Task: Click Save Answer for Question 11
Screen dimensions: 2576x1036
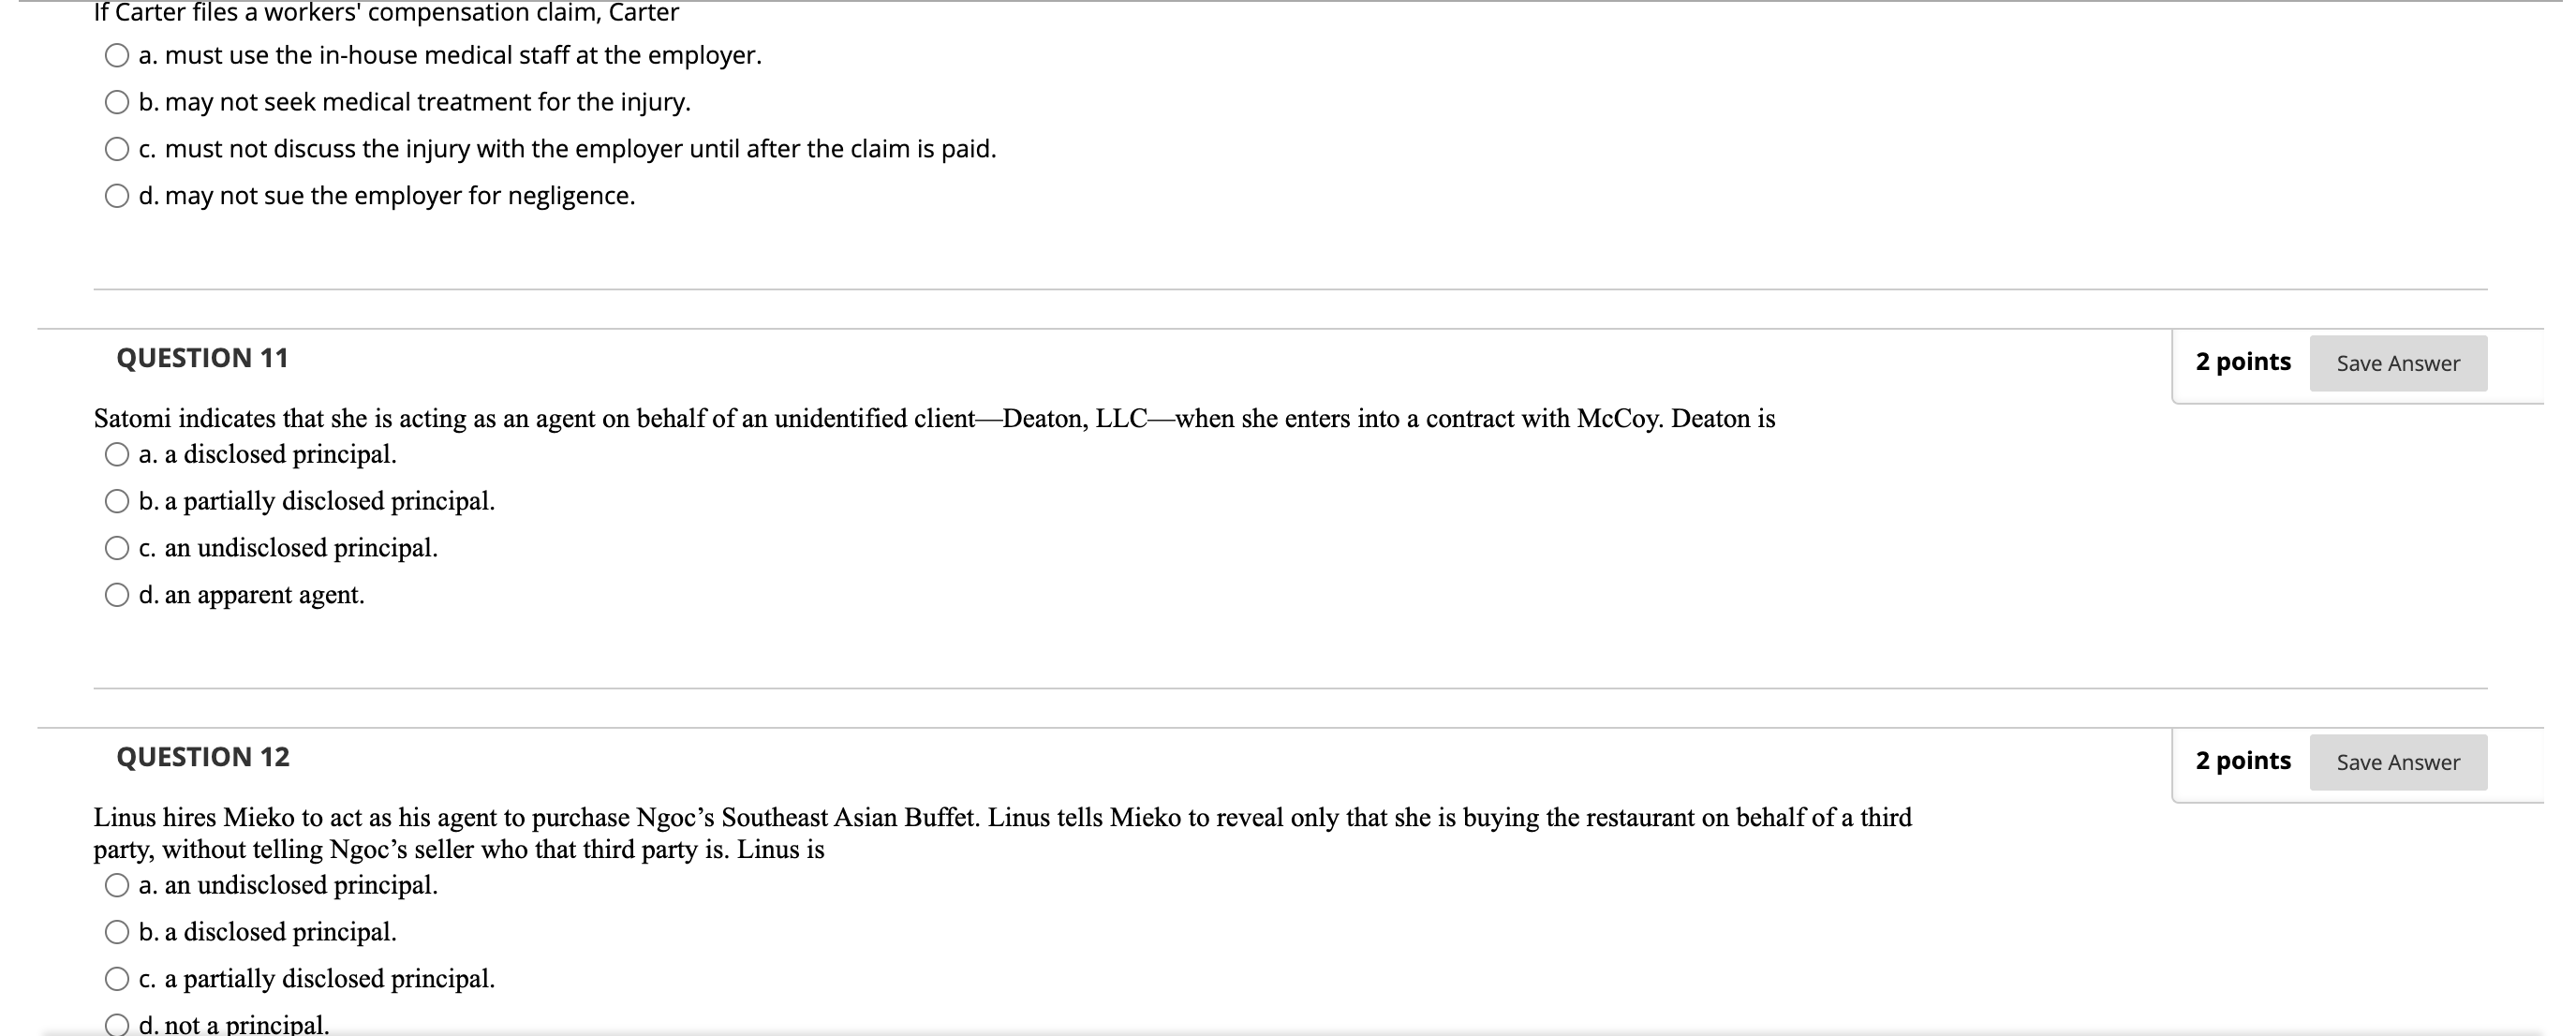Action: click(2399, 363)
